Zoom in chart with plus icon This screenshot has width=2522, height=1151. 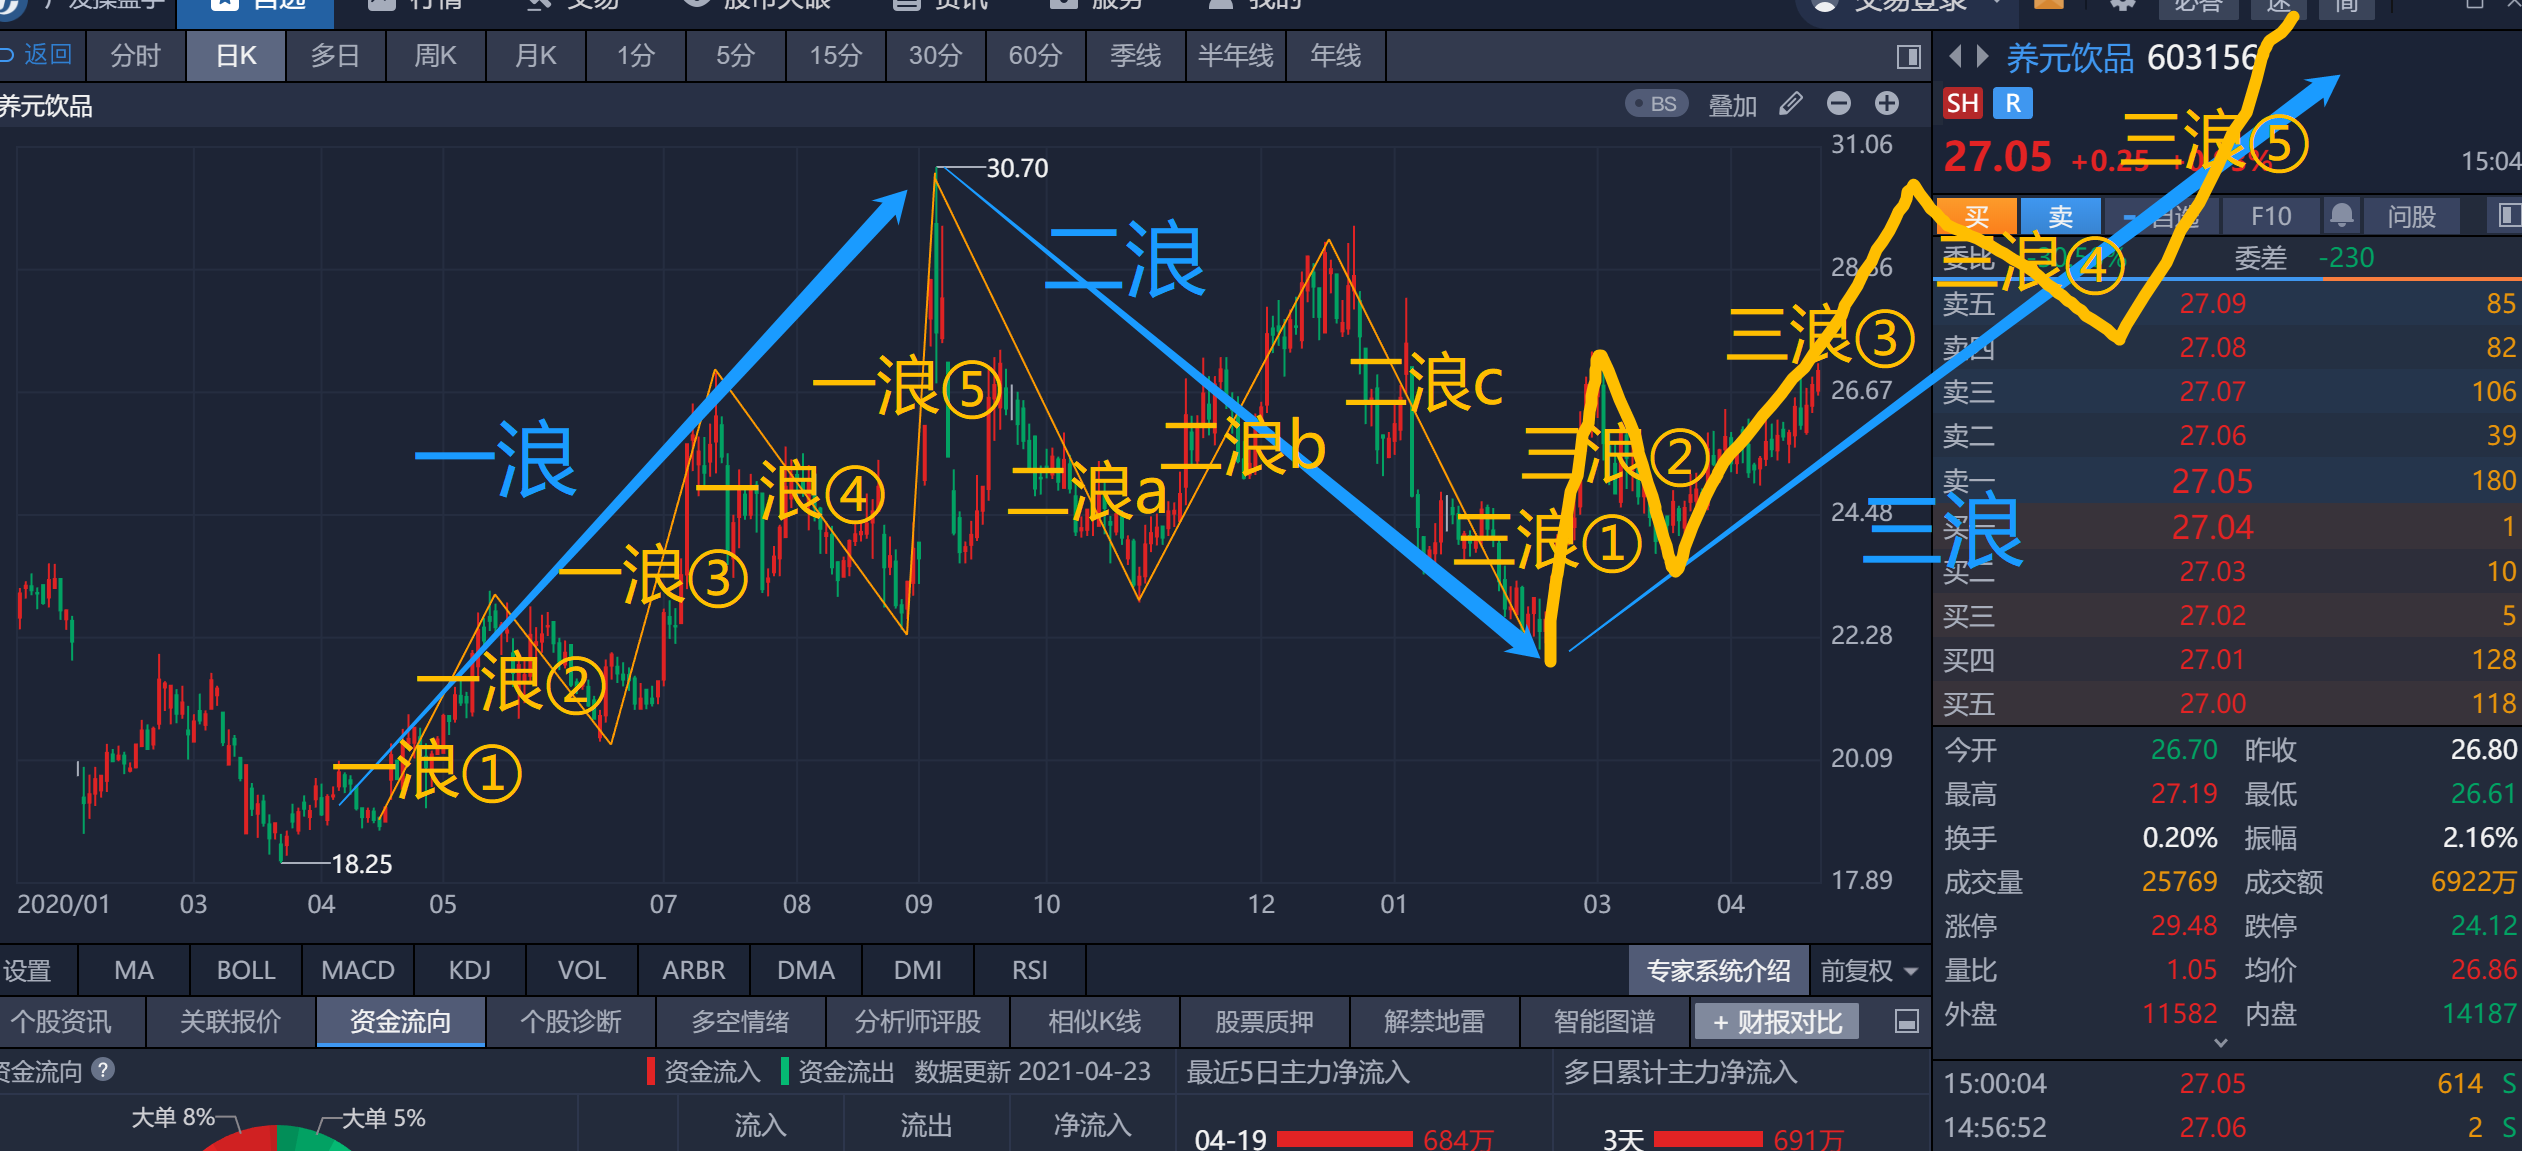(x=1886, y=104)
